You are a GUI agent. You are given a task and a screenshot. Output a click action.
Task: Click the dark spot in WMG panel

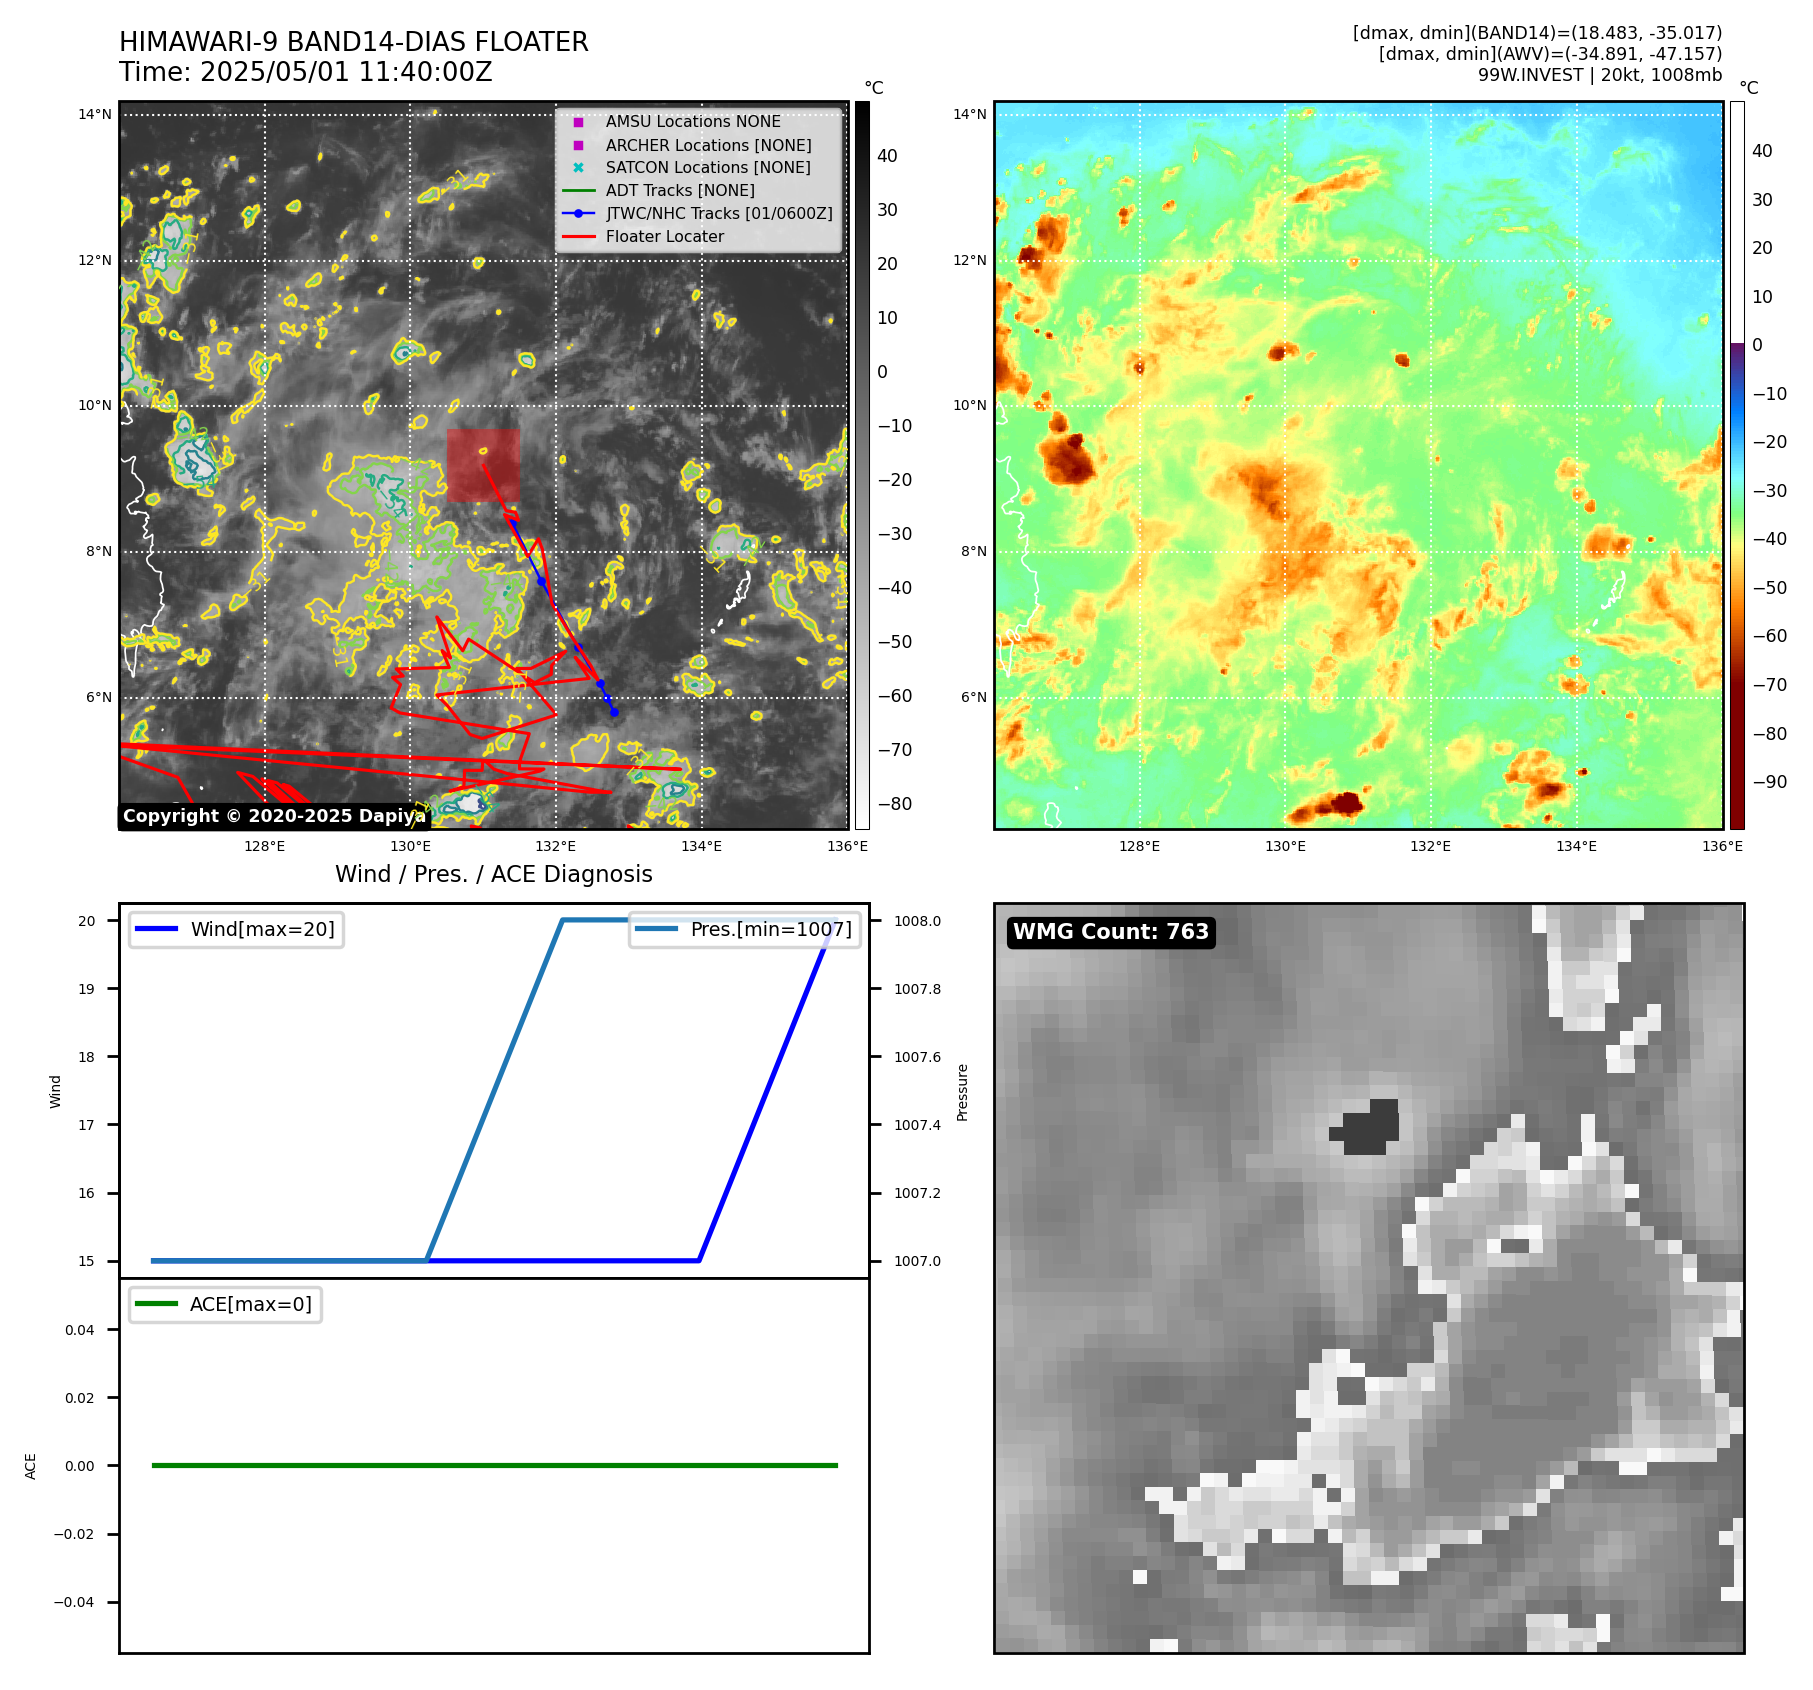click(1366, 1127)
